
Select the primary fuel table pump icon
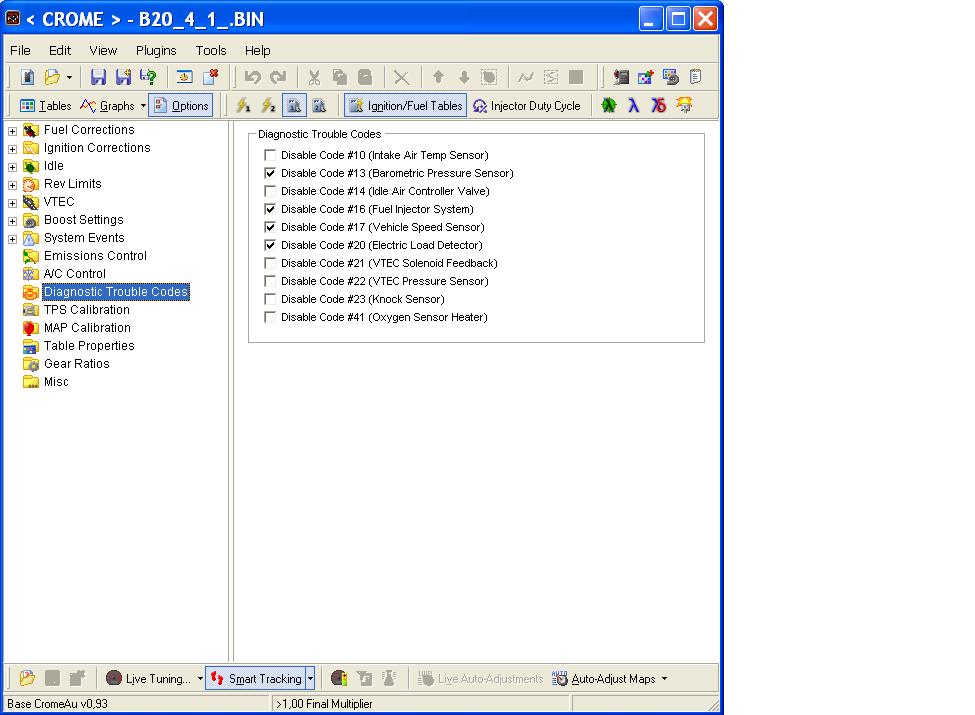tap(294, 106)
